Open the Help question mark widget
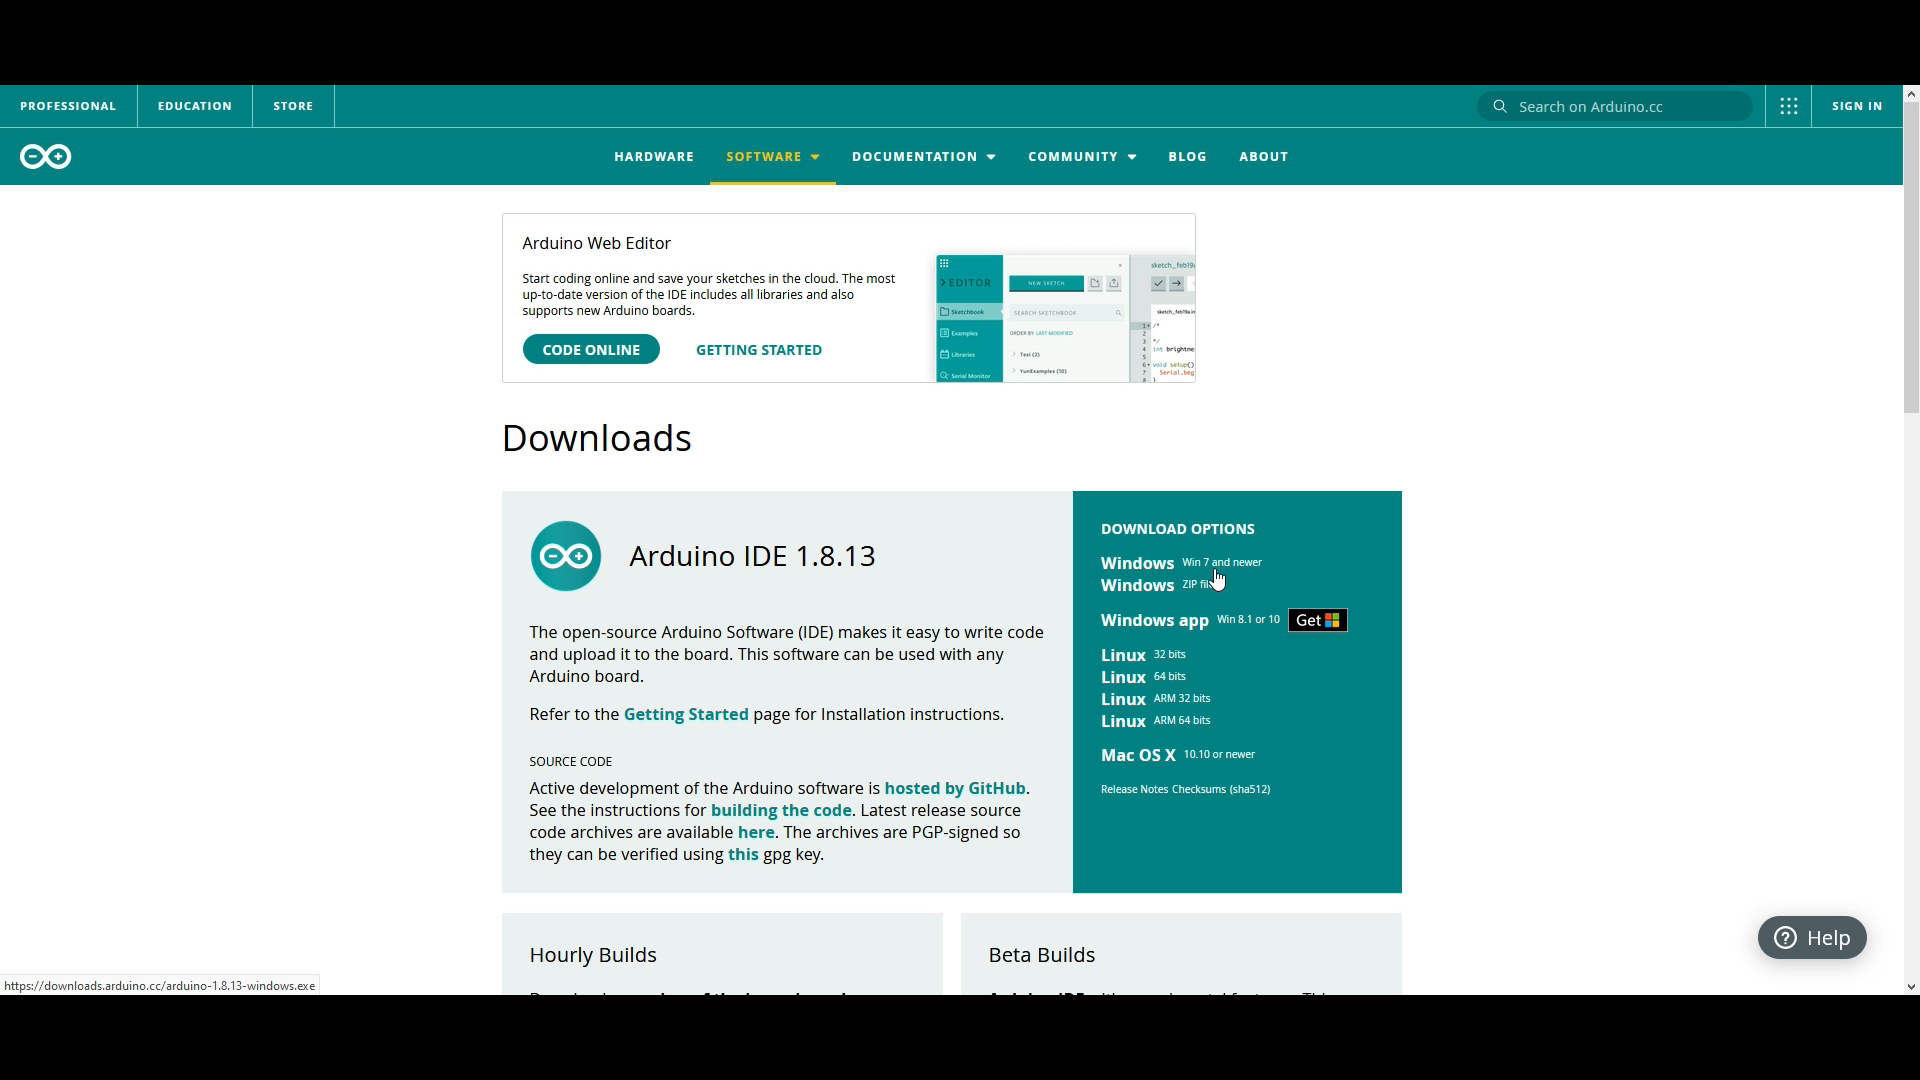Image resolution: width=1920 pixels, height=1080 pixels. 1812,938
